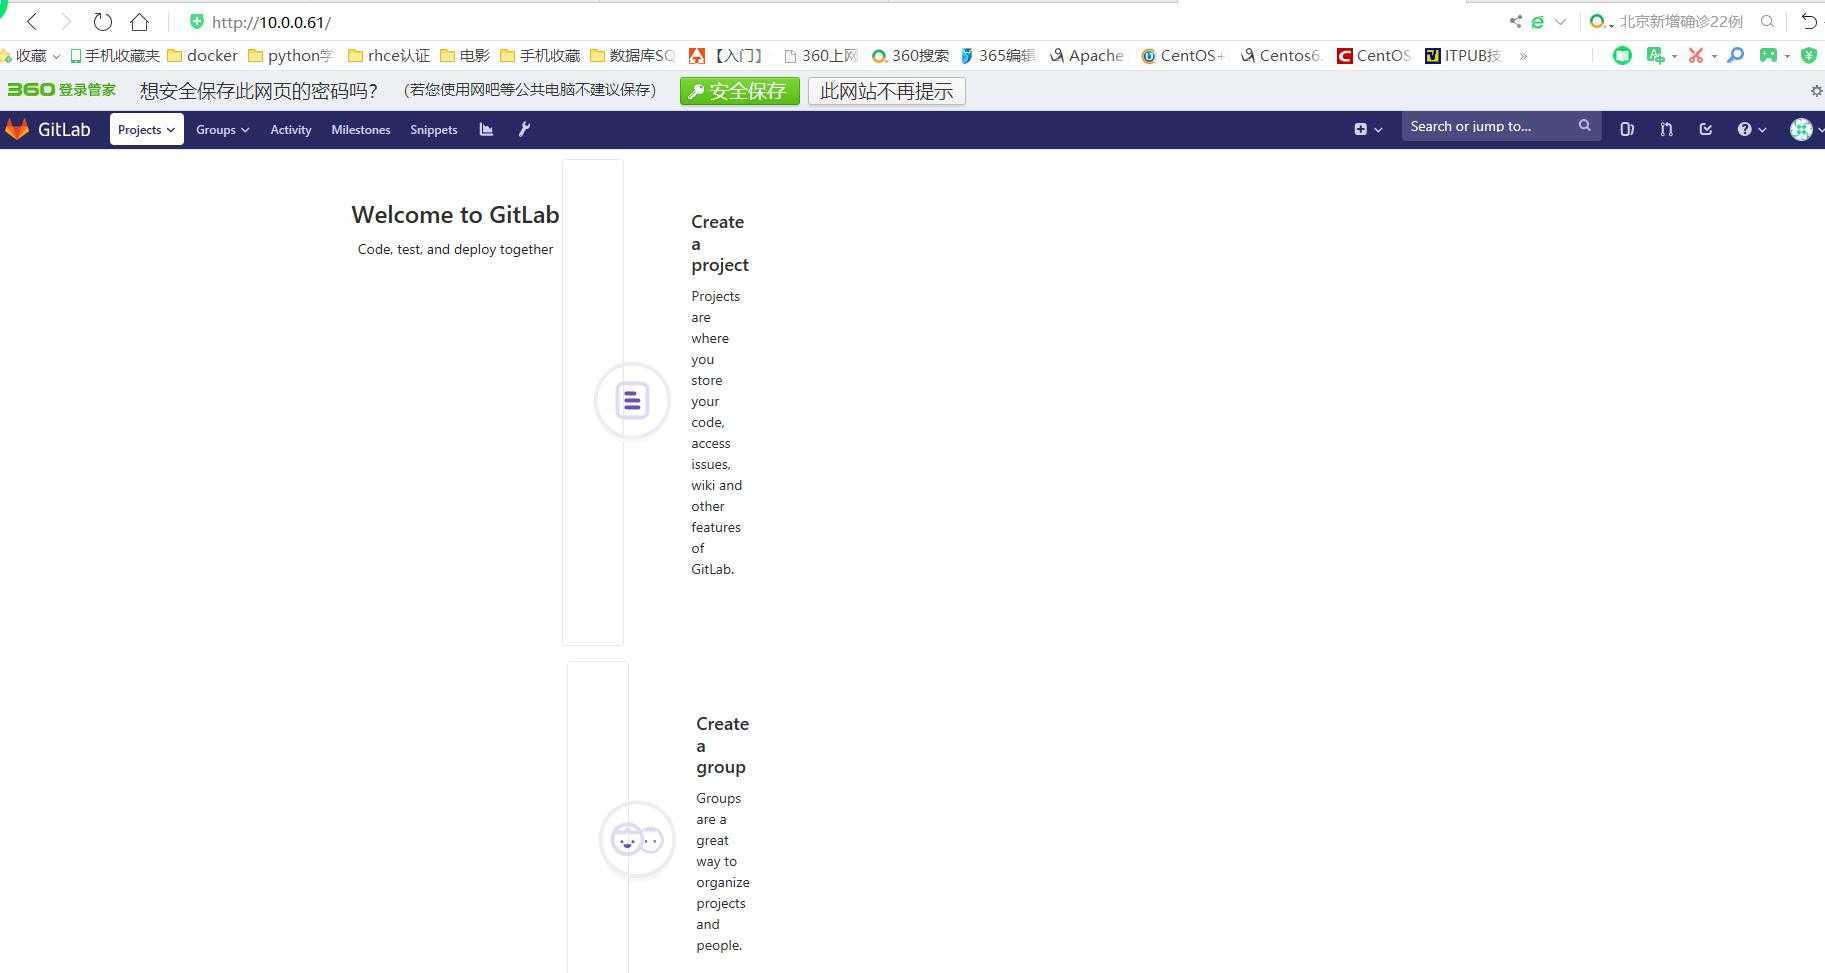This screenshot has width=1825, height=973.
Task: Expand the Projects dropdown
Action: [146, 129]
